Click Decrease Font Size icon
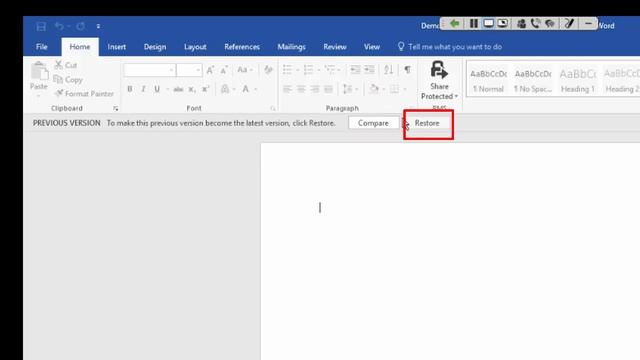640x360 pixels. click(224, 70)
